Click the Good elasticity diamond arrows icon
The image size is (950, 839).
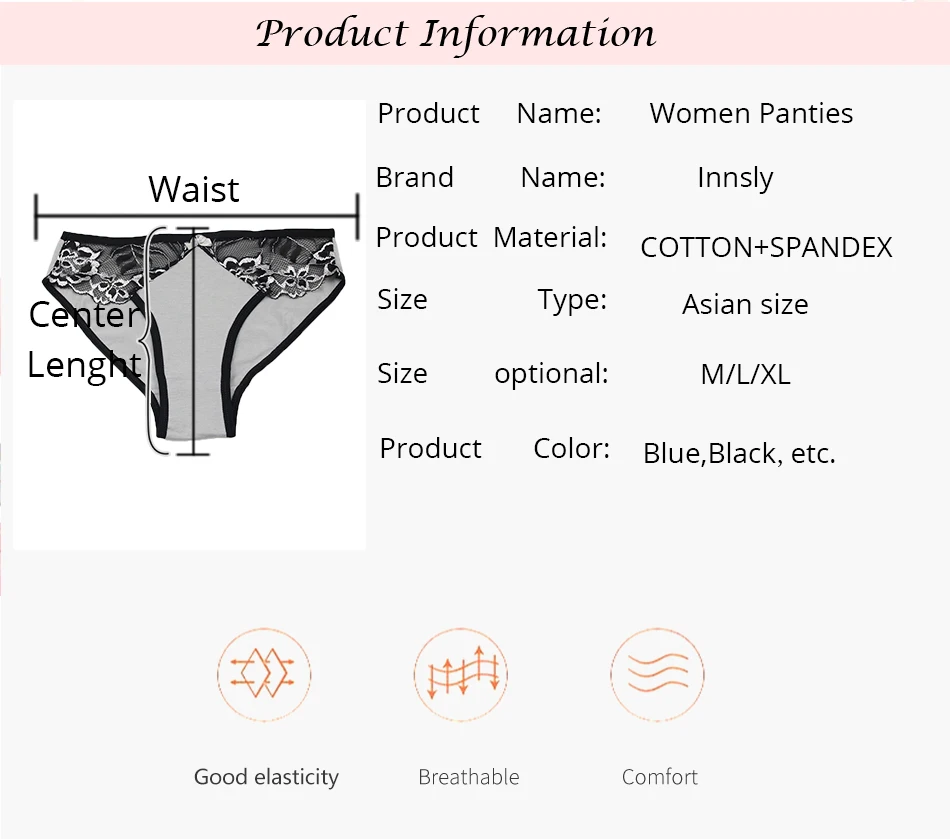pos(264,674)
